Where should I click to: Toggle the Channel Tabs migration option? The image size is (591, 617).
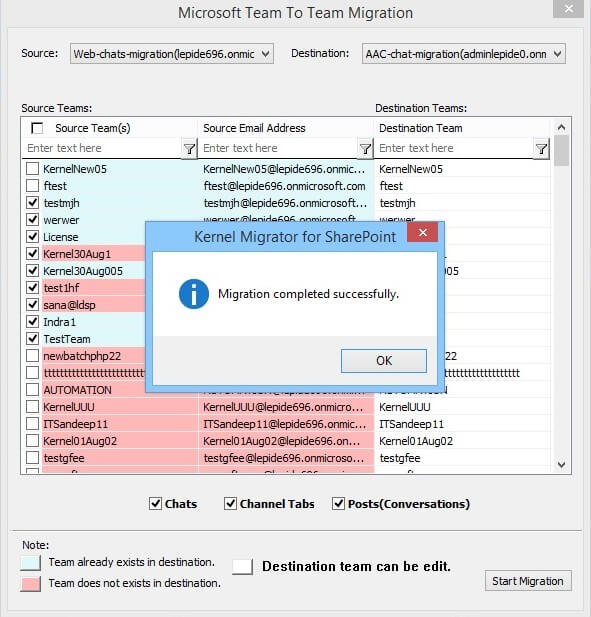[230, 504]
